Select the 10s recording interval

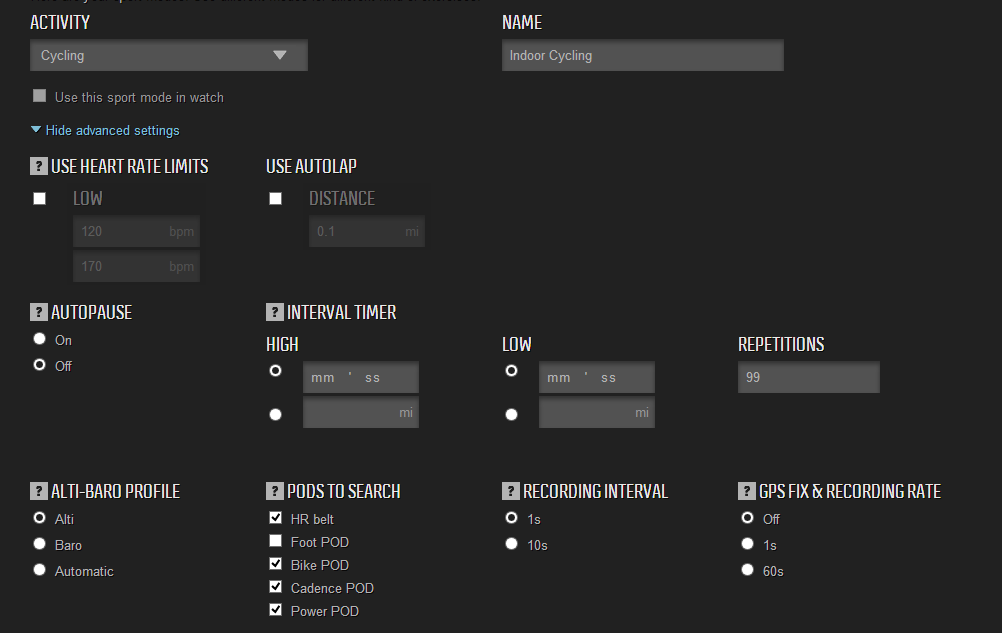(511, 544)
